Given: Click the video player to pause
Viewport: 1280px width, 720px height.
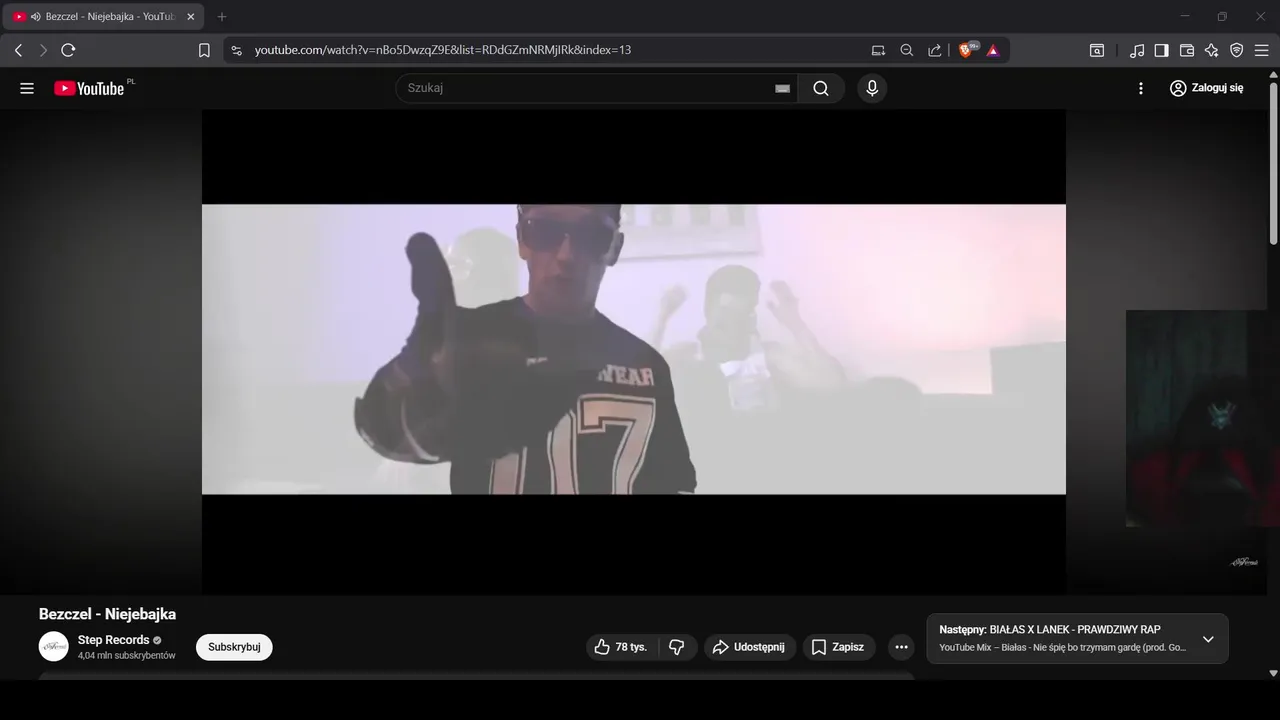Looking at the screenshot, I should pos(633,350).
